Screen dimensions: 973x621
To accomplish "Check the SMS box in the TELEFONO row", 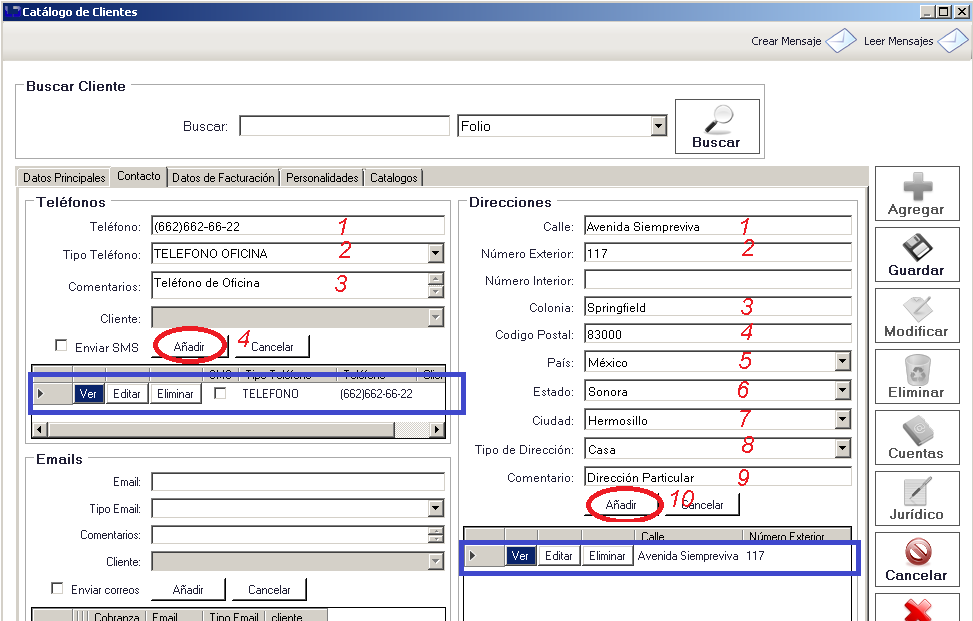I will point(220,393).
